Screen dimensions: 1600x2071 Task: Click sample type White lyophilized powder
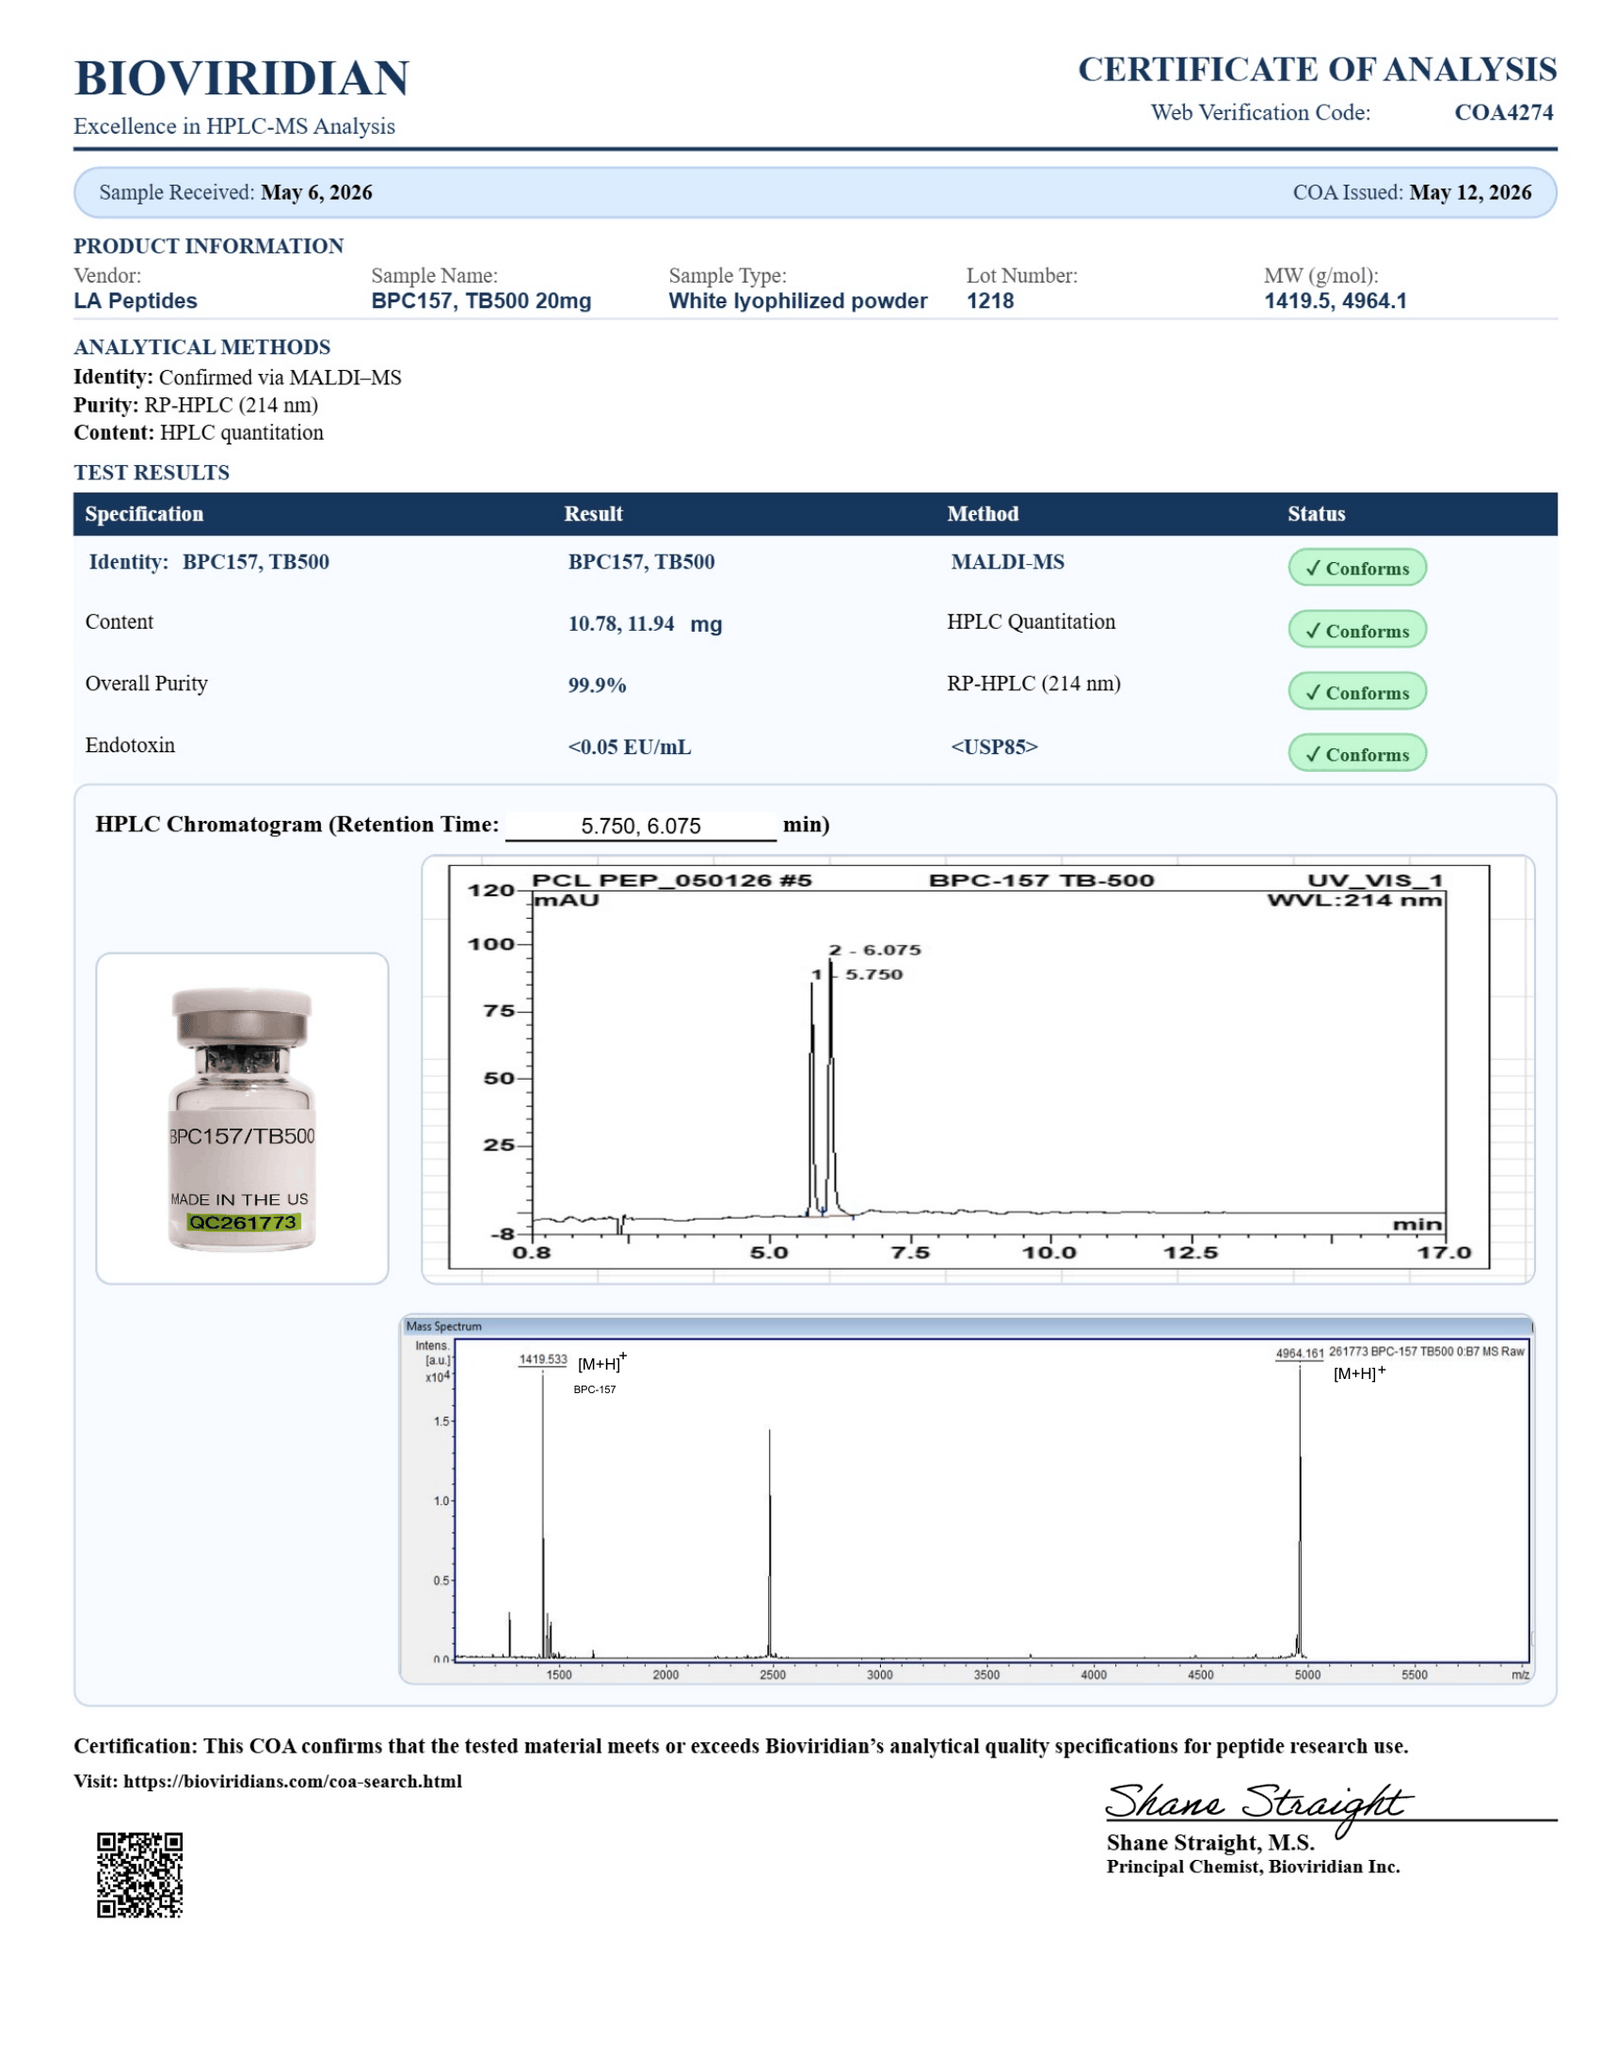tap(798, 301)
